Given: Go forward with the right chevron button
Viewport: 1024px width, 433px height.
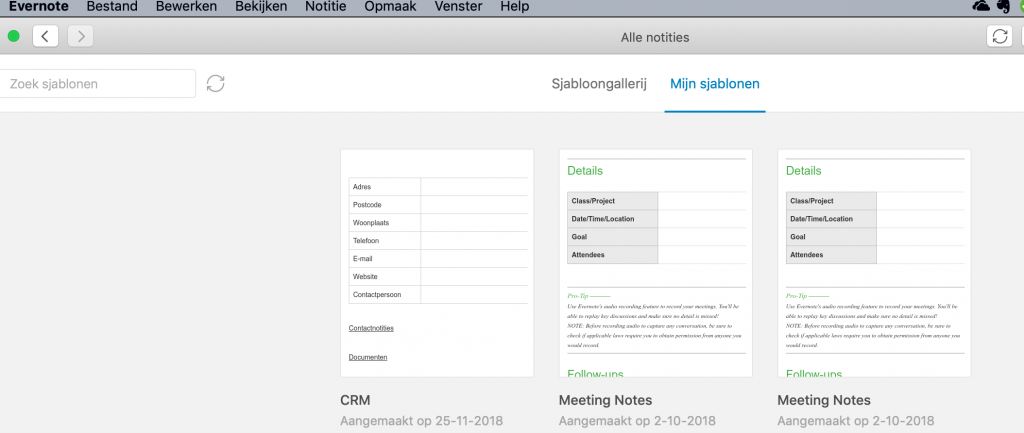Looking at the screenshot, I should coord(80,36).
